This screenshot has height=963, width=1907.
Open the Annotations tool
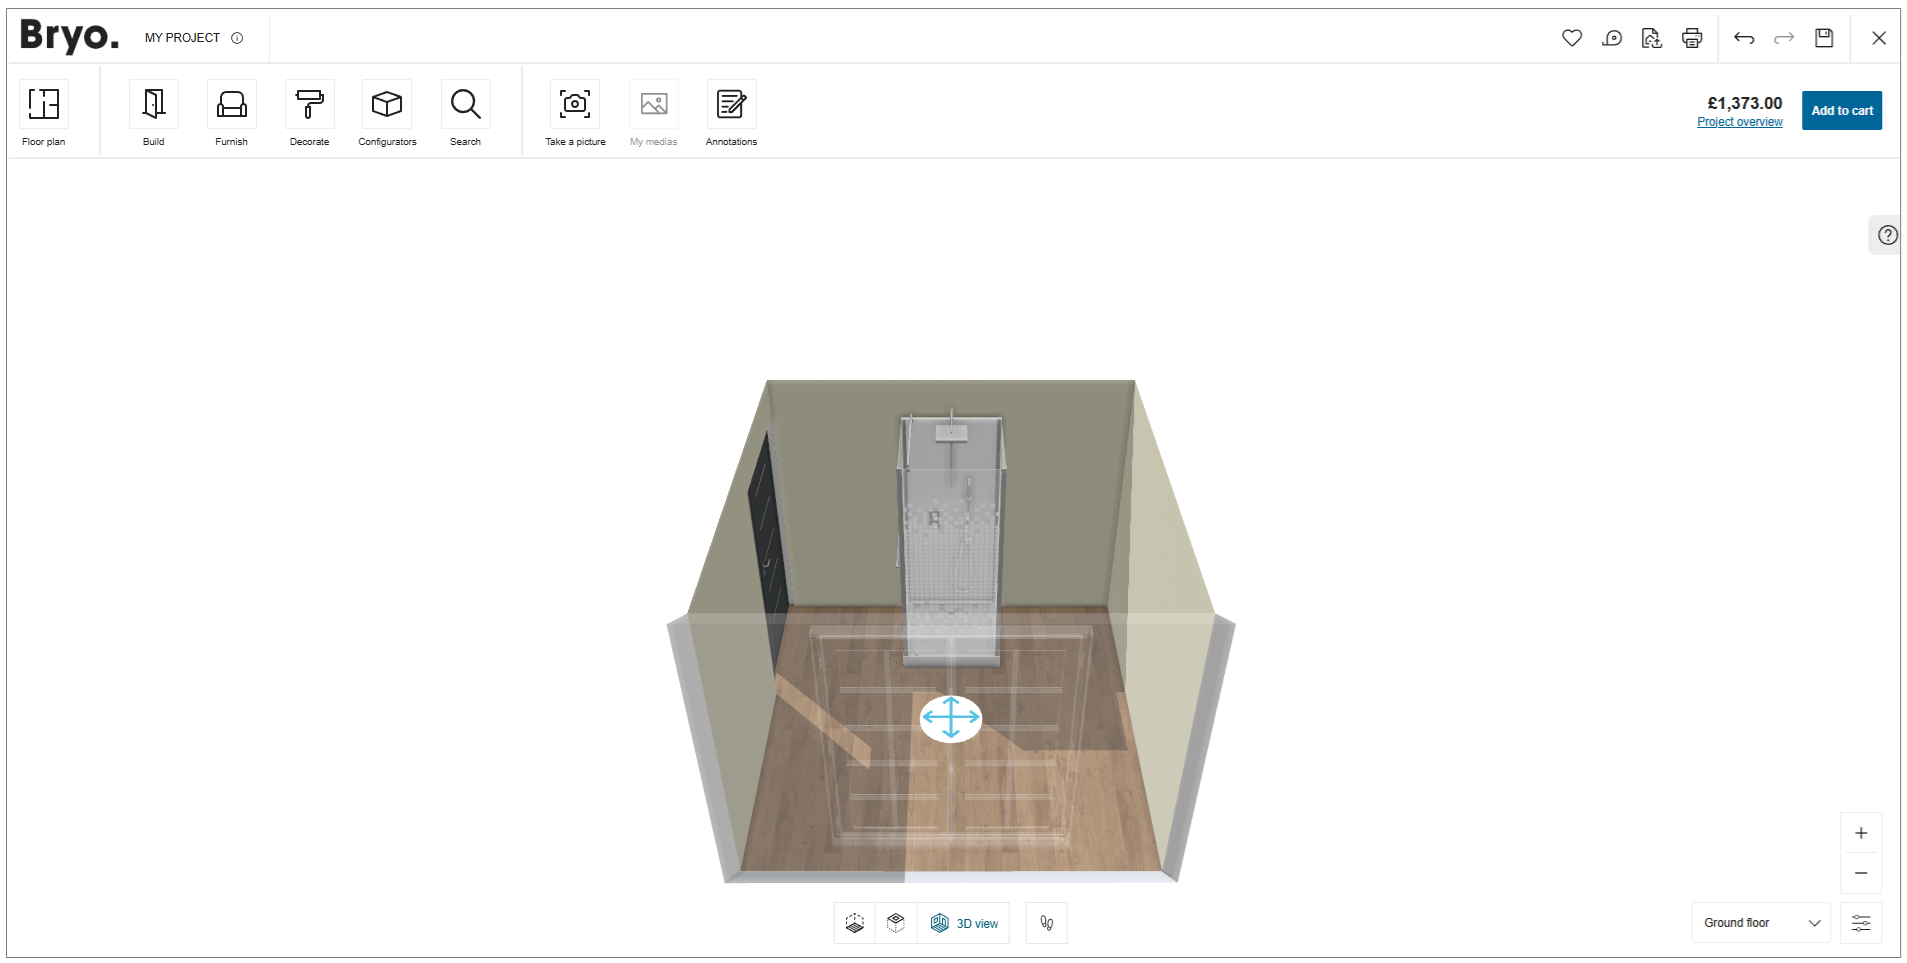point(731,105)
